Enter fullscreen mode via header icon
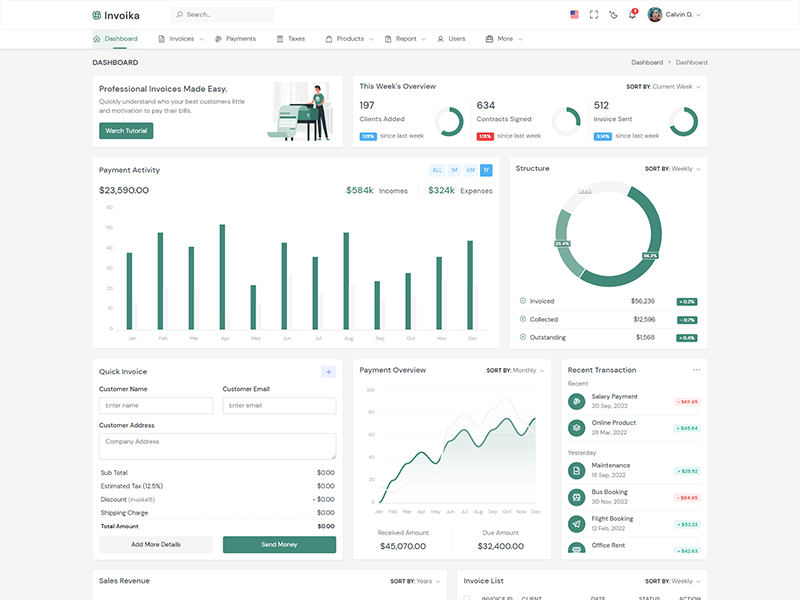The height and width of the screenshot is (600, 800). (594, 15)
